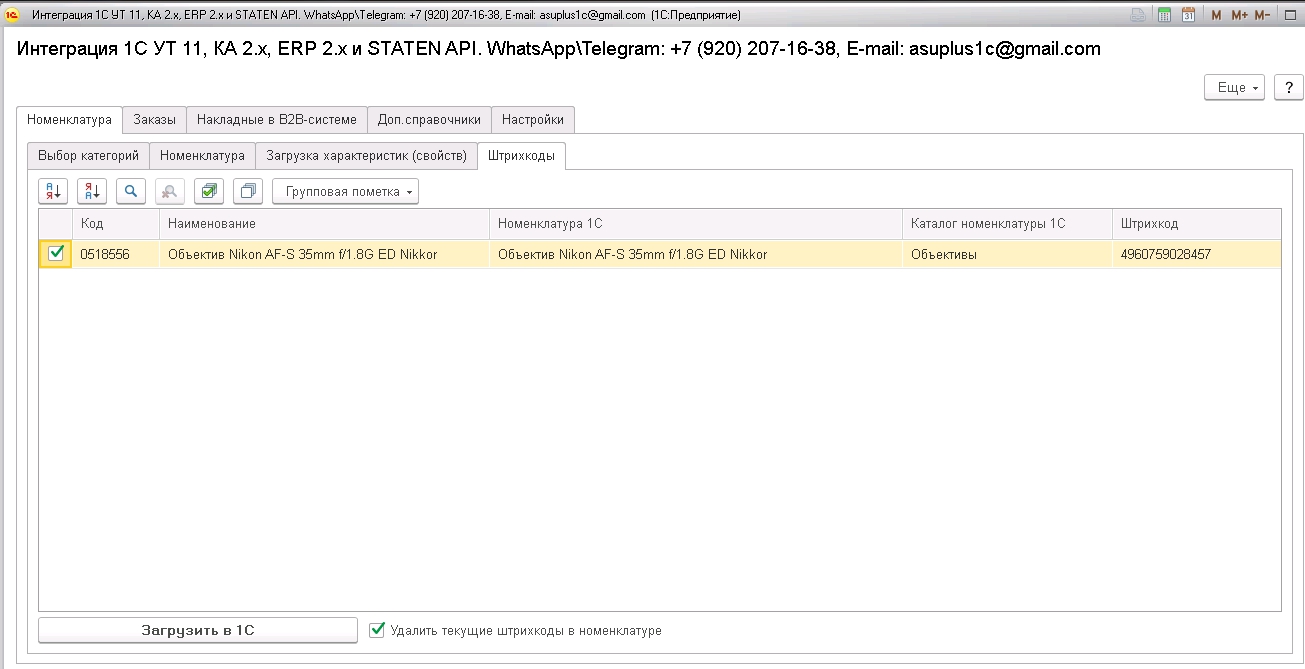
Task: Sort the list ascending A to Я
Action: (x=53, y=191)
